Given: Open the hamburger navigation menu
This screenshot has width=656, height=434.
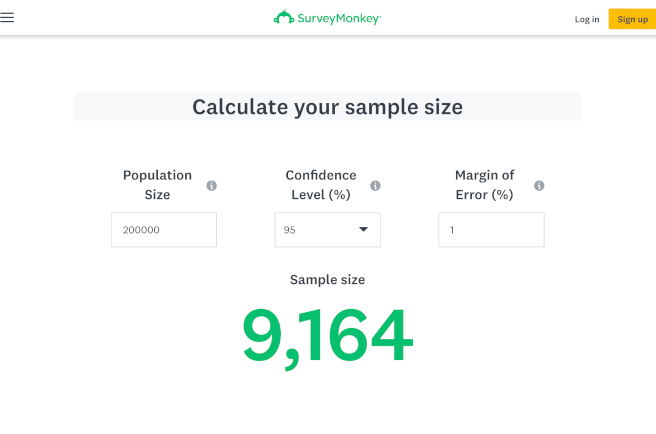Looking at the screenshot, I should 8,18.
